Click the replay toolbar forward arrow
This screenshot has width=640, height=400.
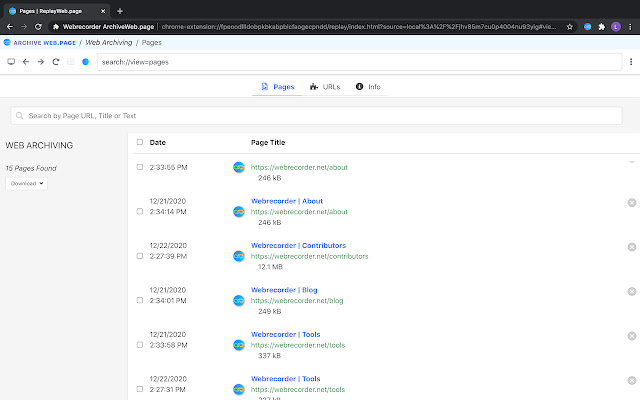click(40, 62)
